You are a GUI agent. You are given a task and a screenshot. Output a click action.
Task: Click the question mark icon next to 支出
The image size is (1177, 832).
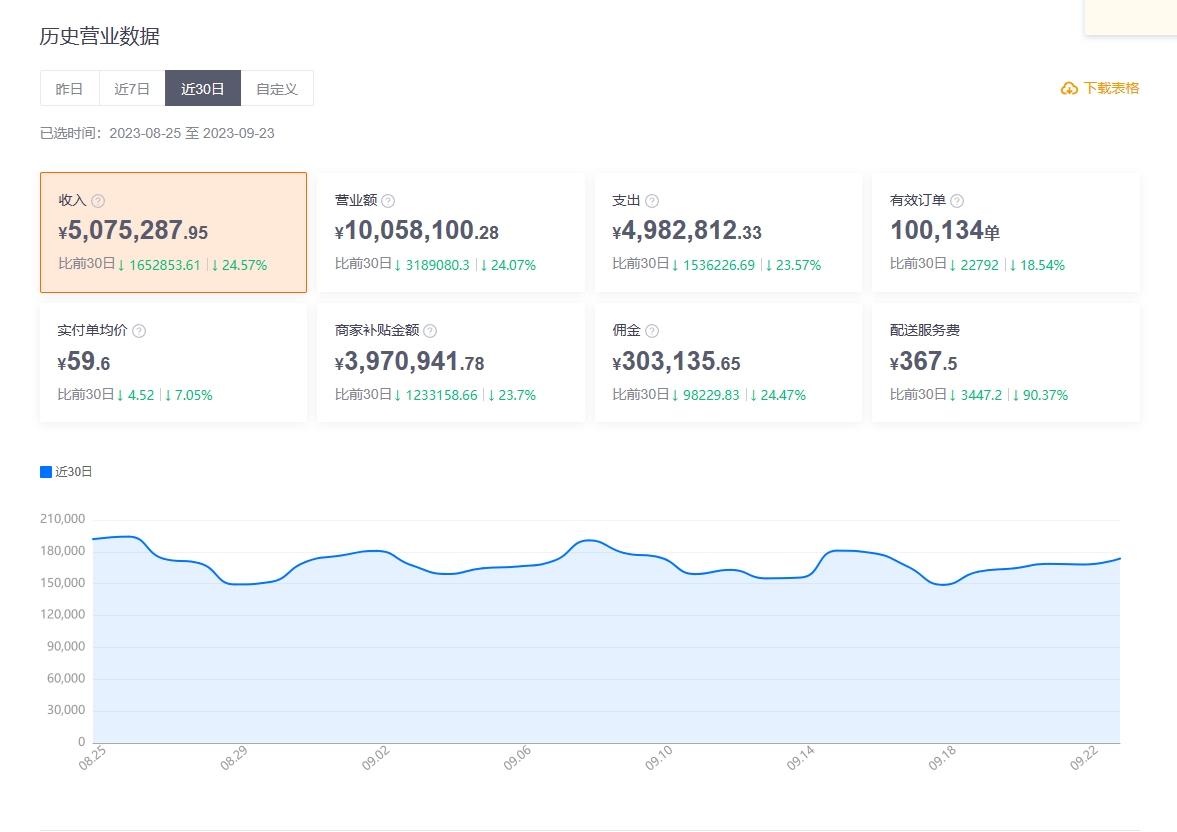(x=652, y=201)
